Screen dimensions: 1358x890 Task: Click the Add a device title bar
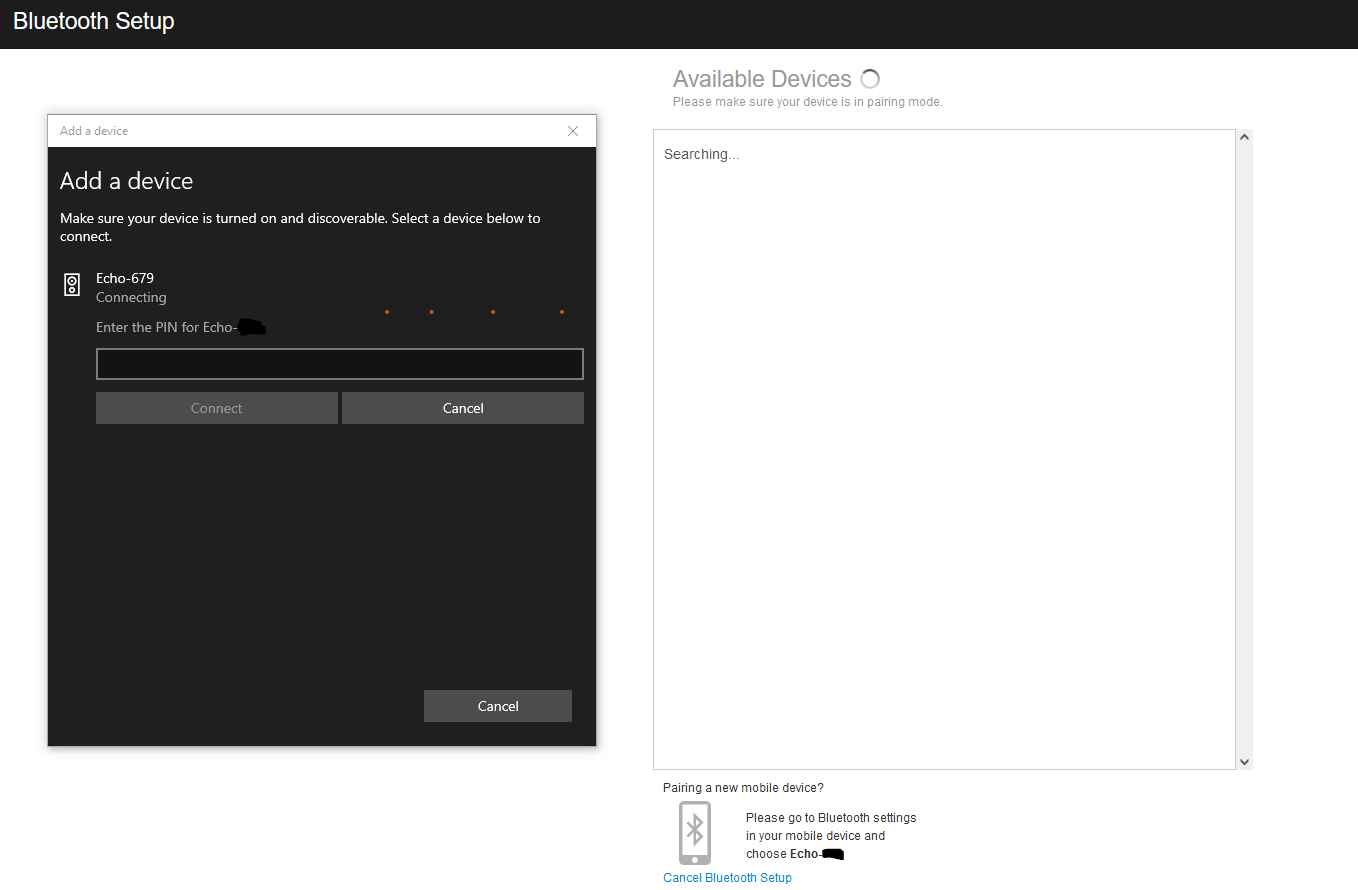pyautogui.click(x=300, y=131)
